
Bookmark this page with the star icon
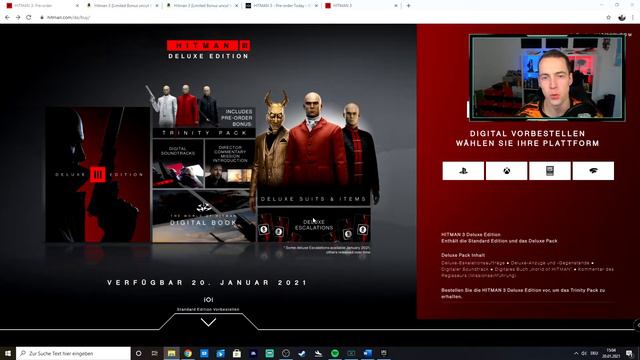pyautogui.click(x=609, y=18)
